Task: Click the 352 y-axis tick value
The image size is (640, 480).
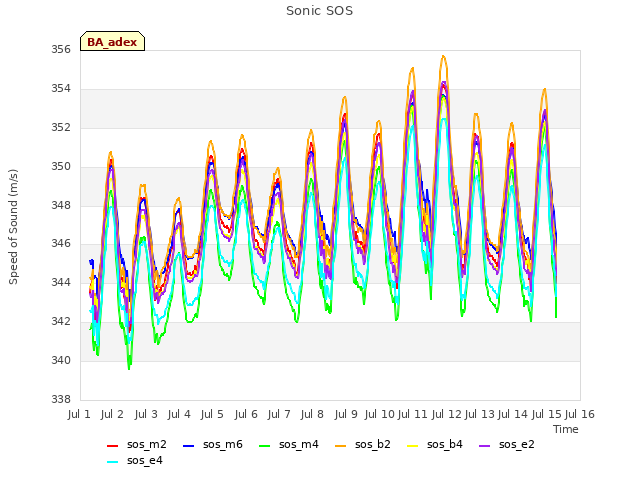Action: point(61,128)
